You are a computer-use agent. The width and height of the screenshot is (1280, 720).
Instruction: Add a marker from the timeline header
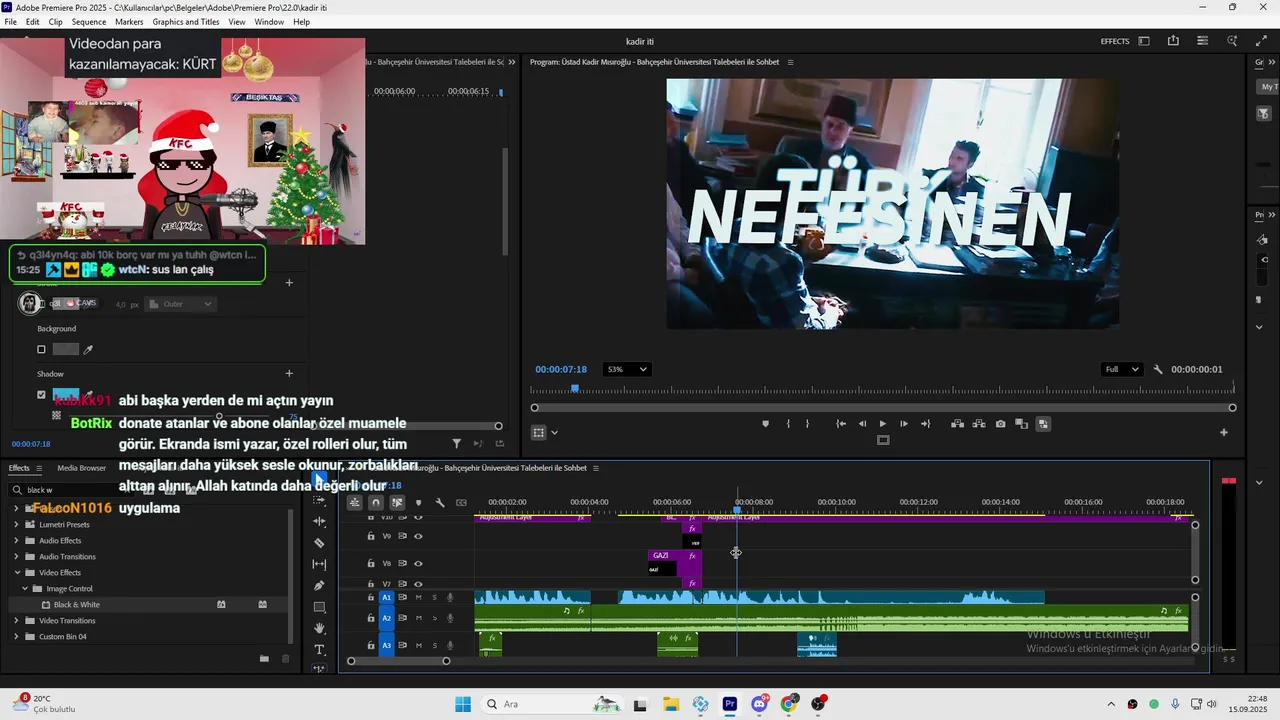[x=418, y=503]
